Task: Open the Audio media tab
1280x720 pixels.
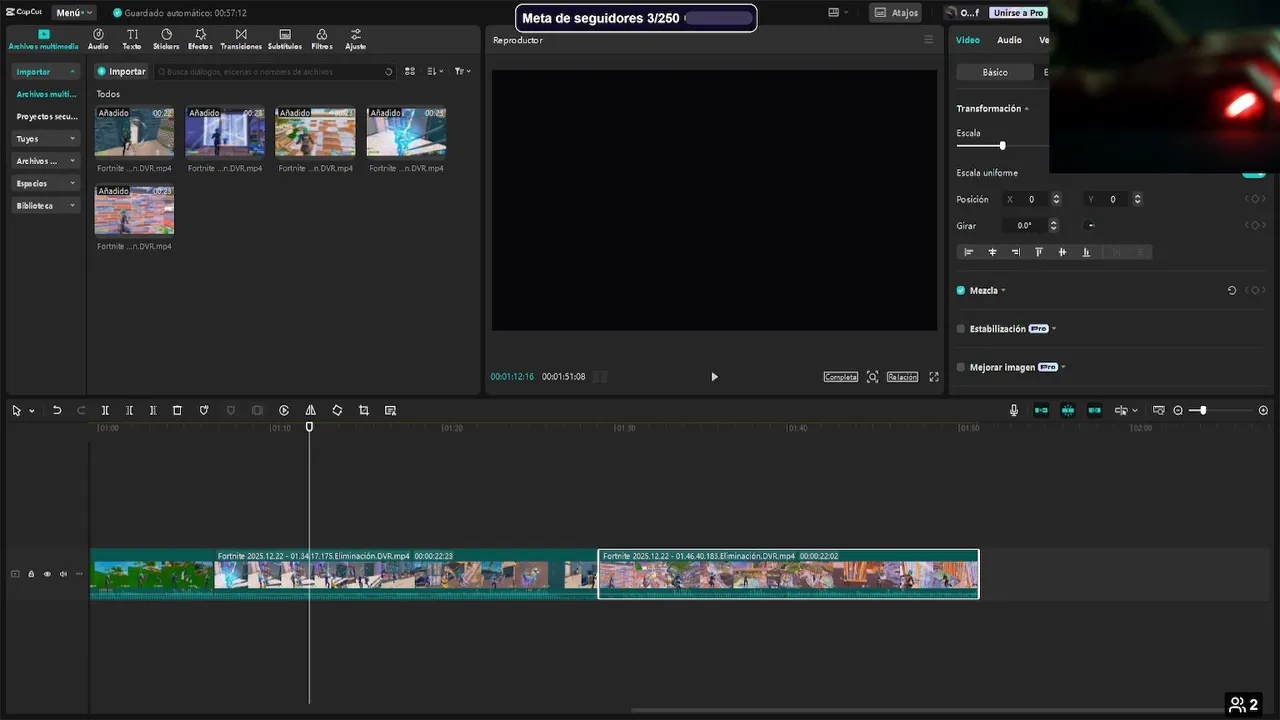Action: click(98, 39)
